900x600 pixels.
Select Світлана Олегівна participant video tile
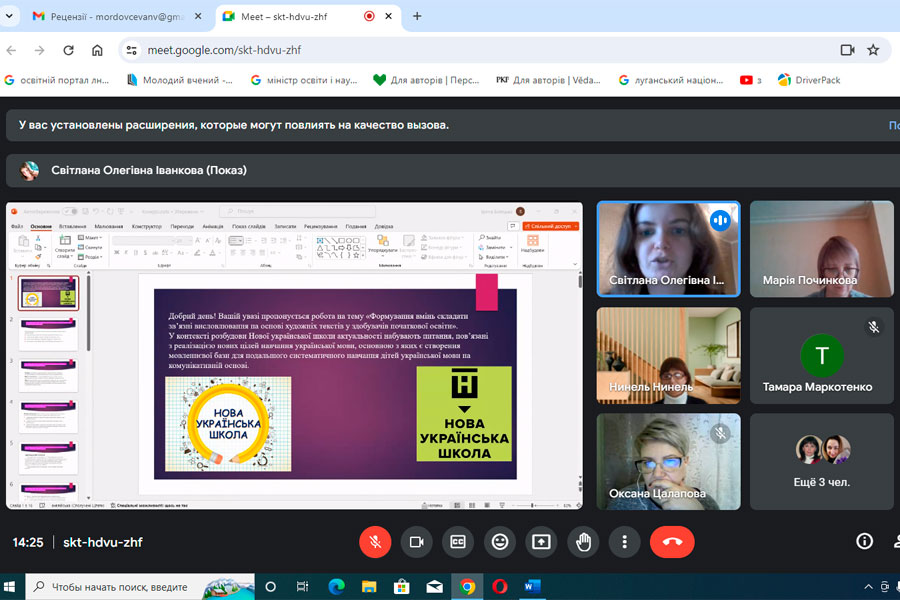668,249
